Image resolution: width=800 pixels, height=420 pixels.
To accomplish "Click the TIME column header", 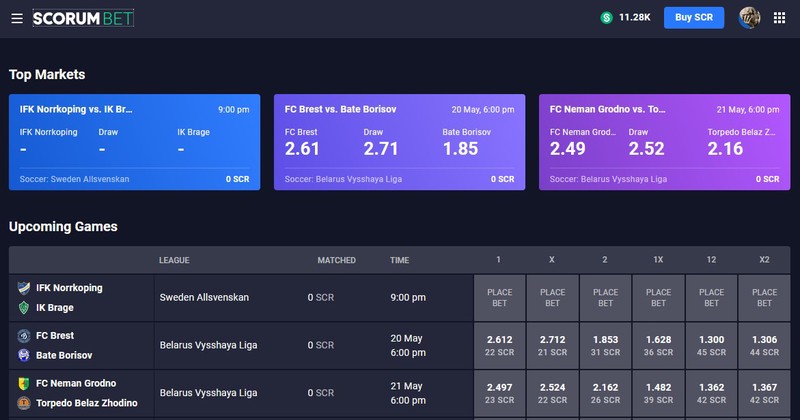I will click(x=399, y=260).
